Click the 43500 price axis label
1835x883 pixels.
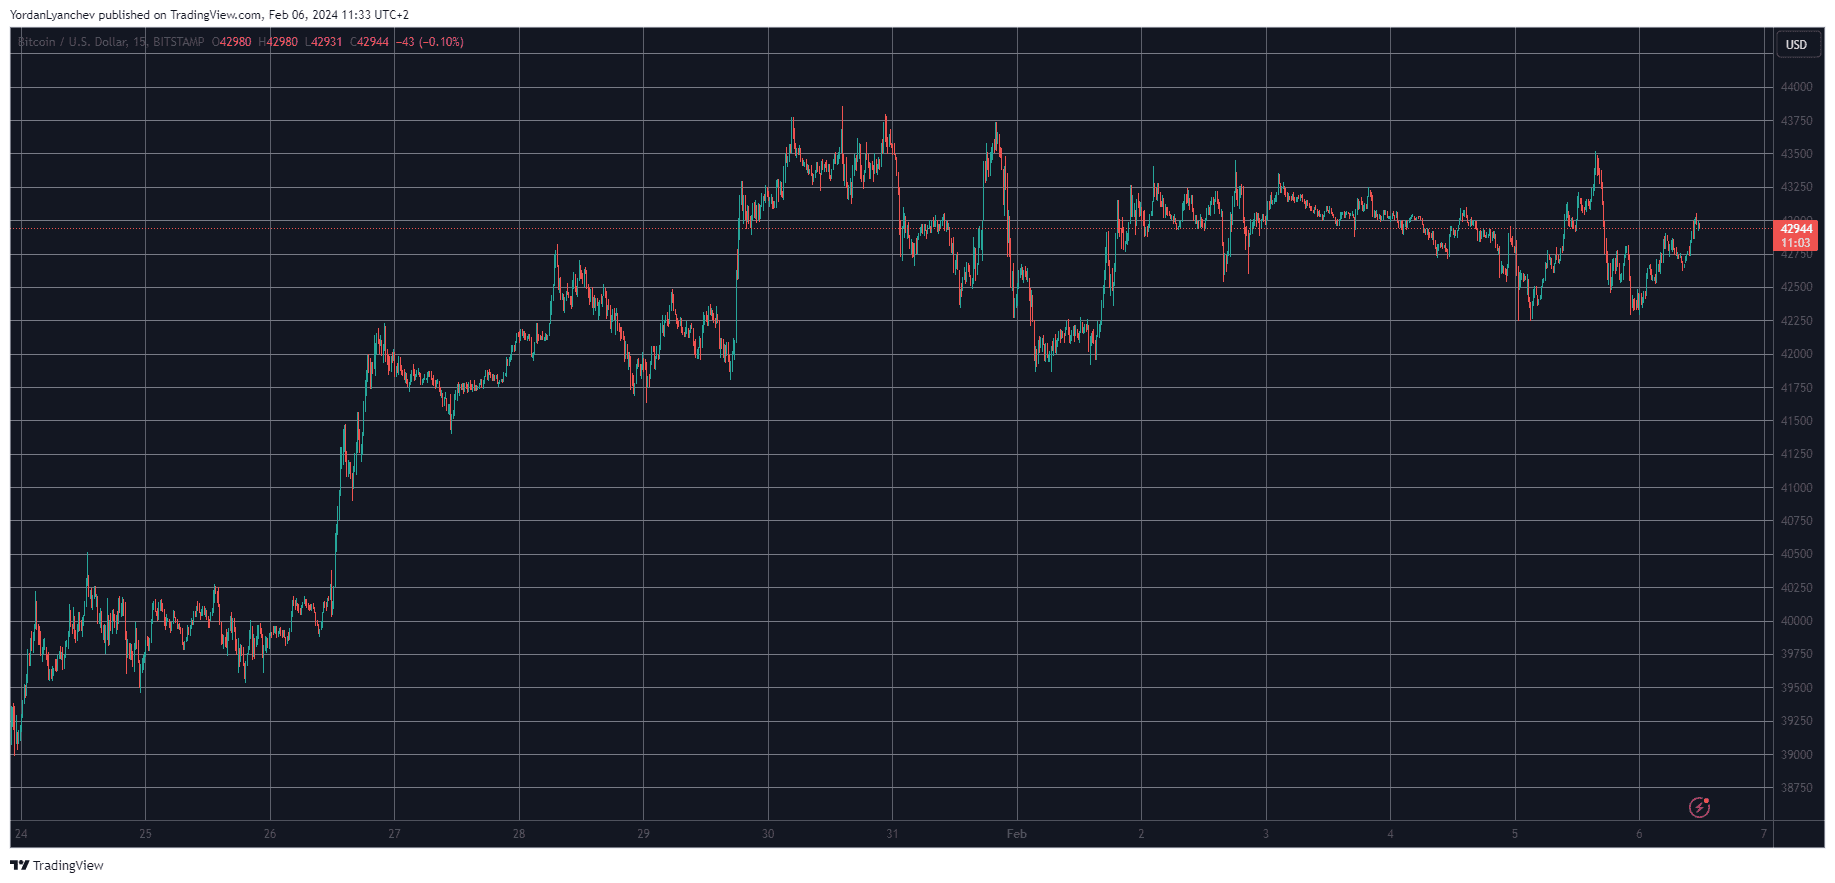pyautogui.click(x=1796, y=154)
